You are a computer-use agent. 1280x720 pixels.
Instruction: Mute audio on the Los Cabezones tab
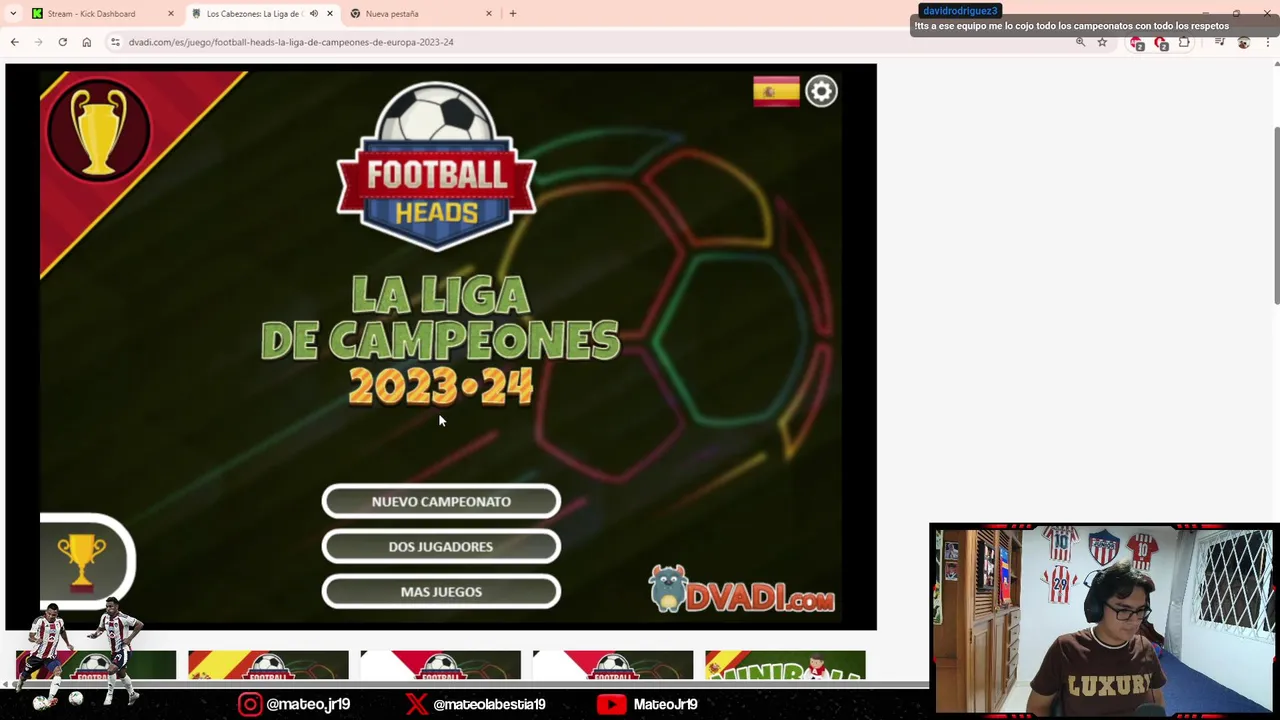tap(314, 14)
